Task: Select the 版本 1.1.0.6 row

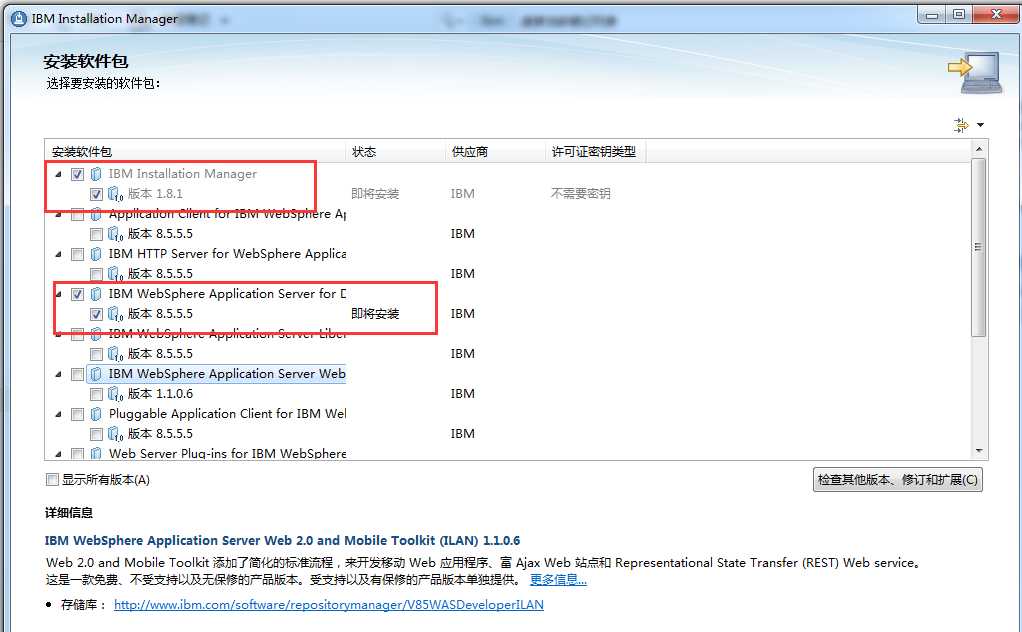Action: click(x=160, y=394)
